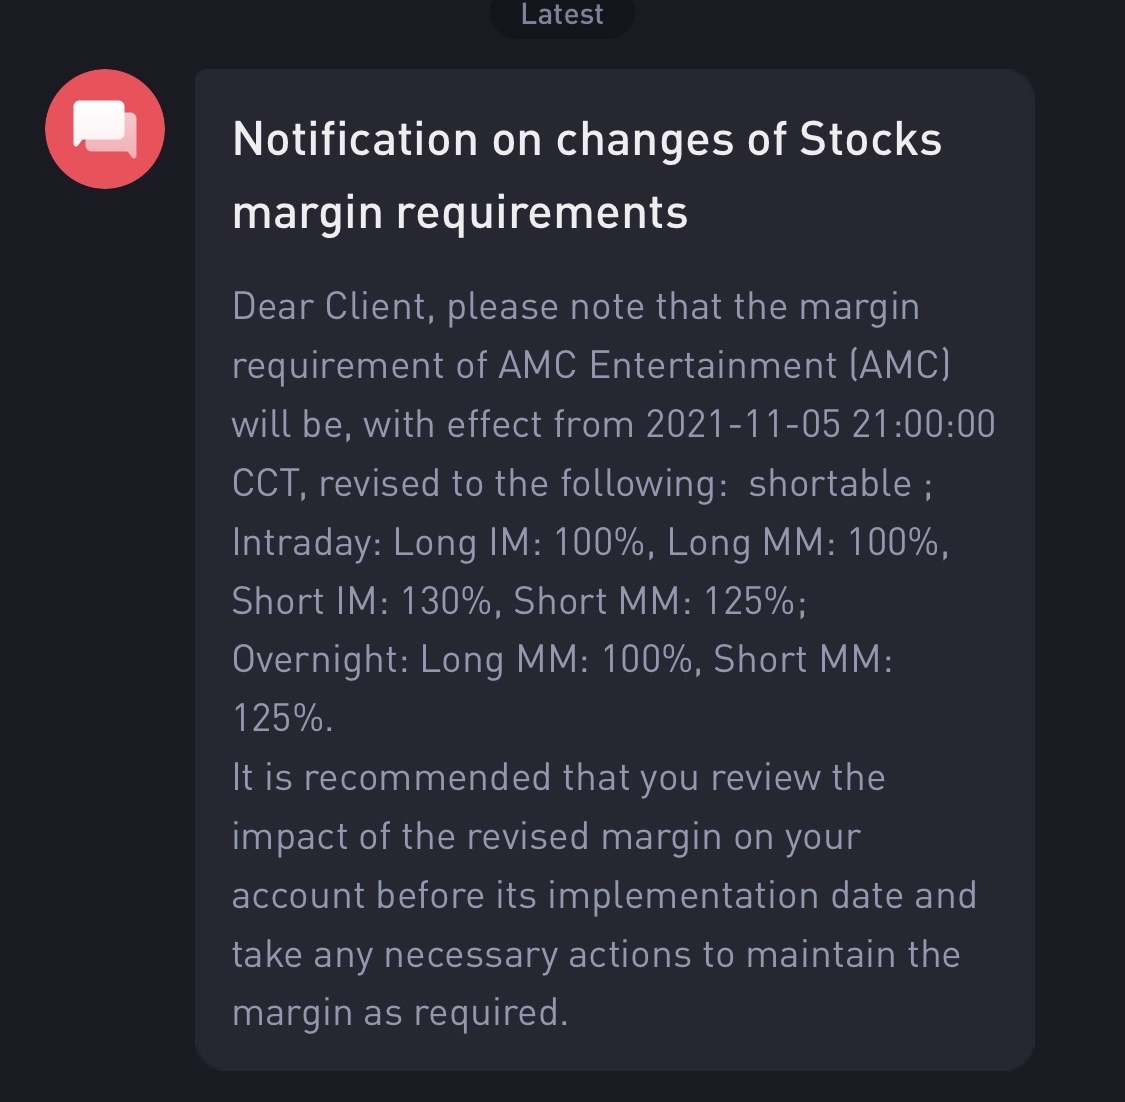The image size is (1125, 1102).
Task: Click the closing "margin as required." text
Action: pyautogui.click(x=399, y=1012)
